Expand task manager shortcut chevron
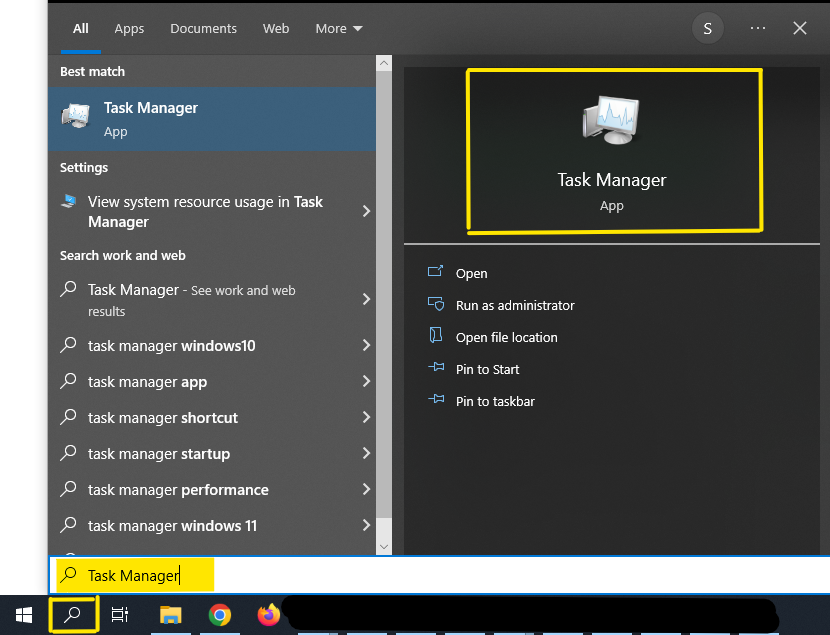Image resolution: width=830 pixels, height=635 pixels. coord(366,417)
